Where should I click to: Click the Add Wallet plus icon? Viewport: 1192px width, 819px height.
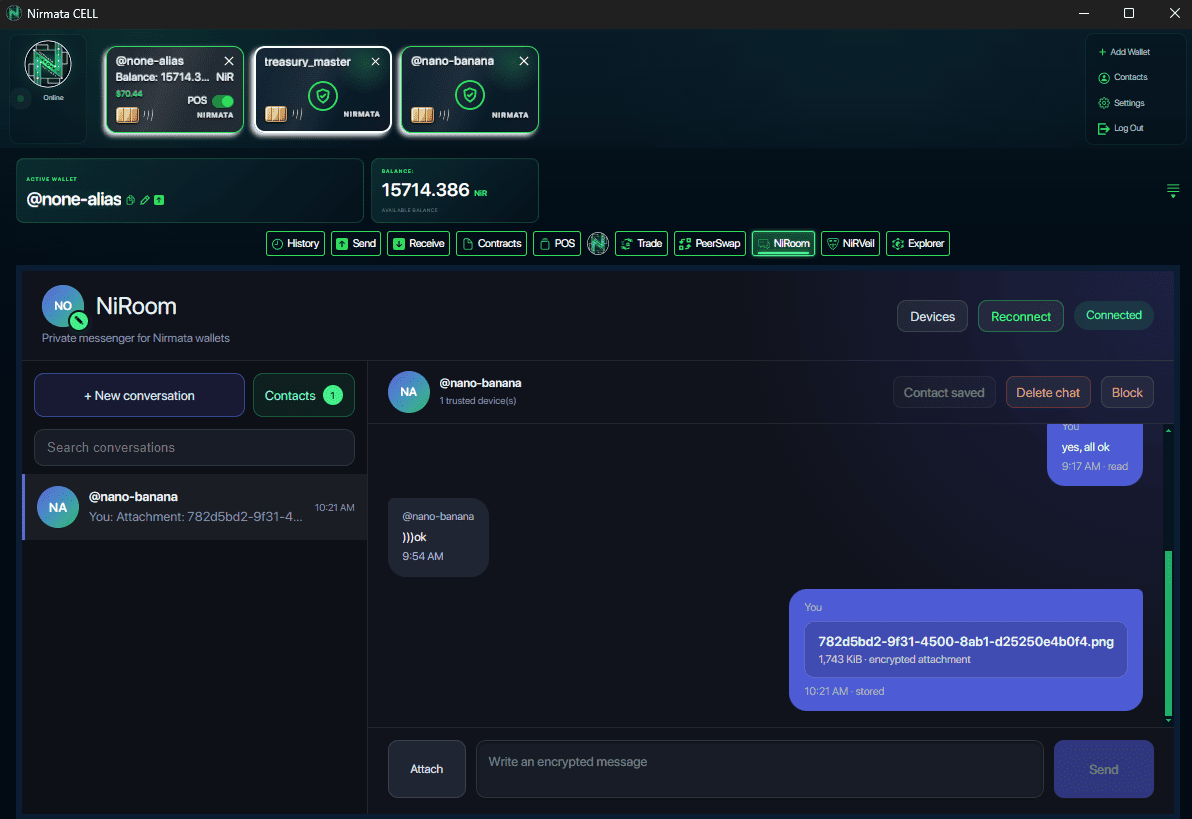(x=1102, y=52)
